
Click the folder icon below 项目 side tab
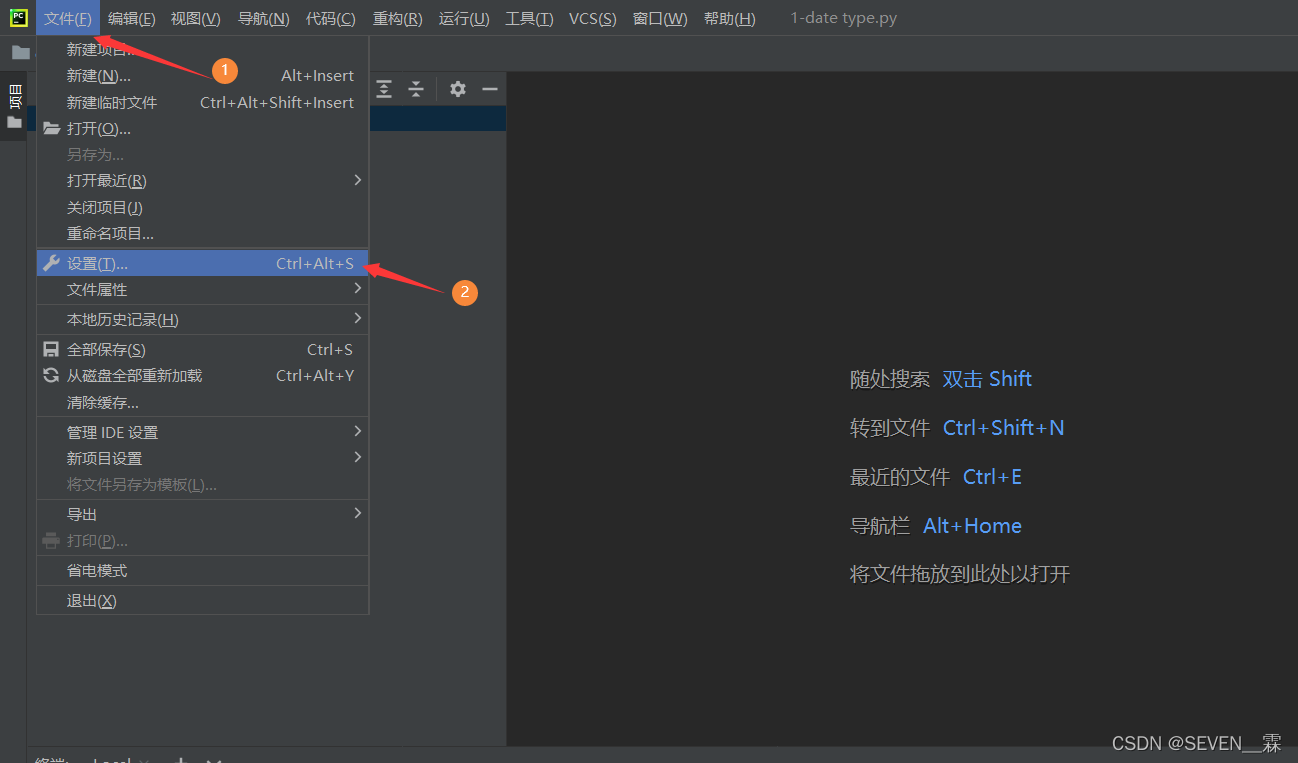pos(14,122)
